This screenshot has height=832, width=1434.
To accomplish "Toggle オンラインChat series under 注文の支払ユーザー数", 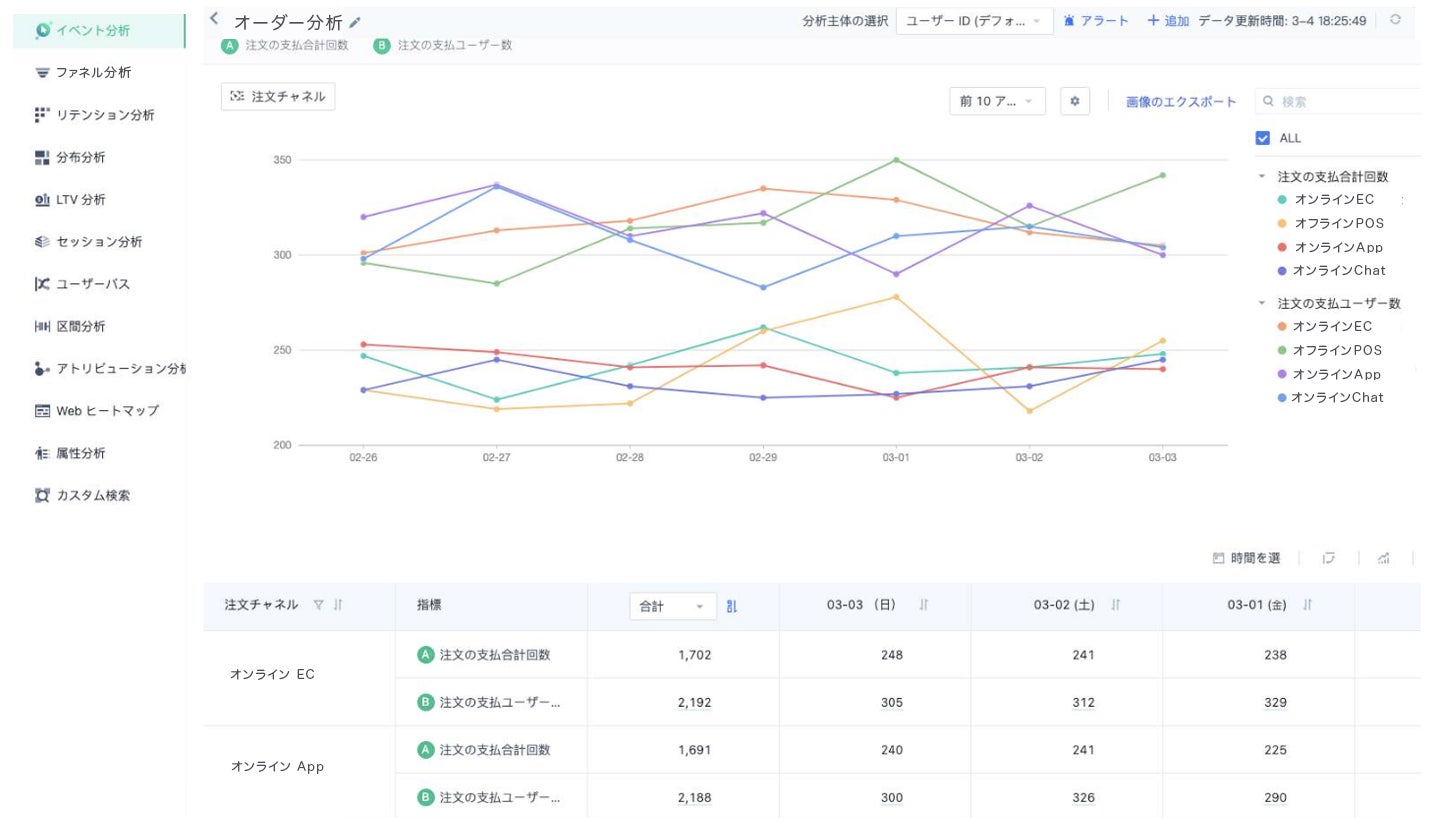I will point(1337,398).
